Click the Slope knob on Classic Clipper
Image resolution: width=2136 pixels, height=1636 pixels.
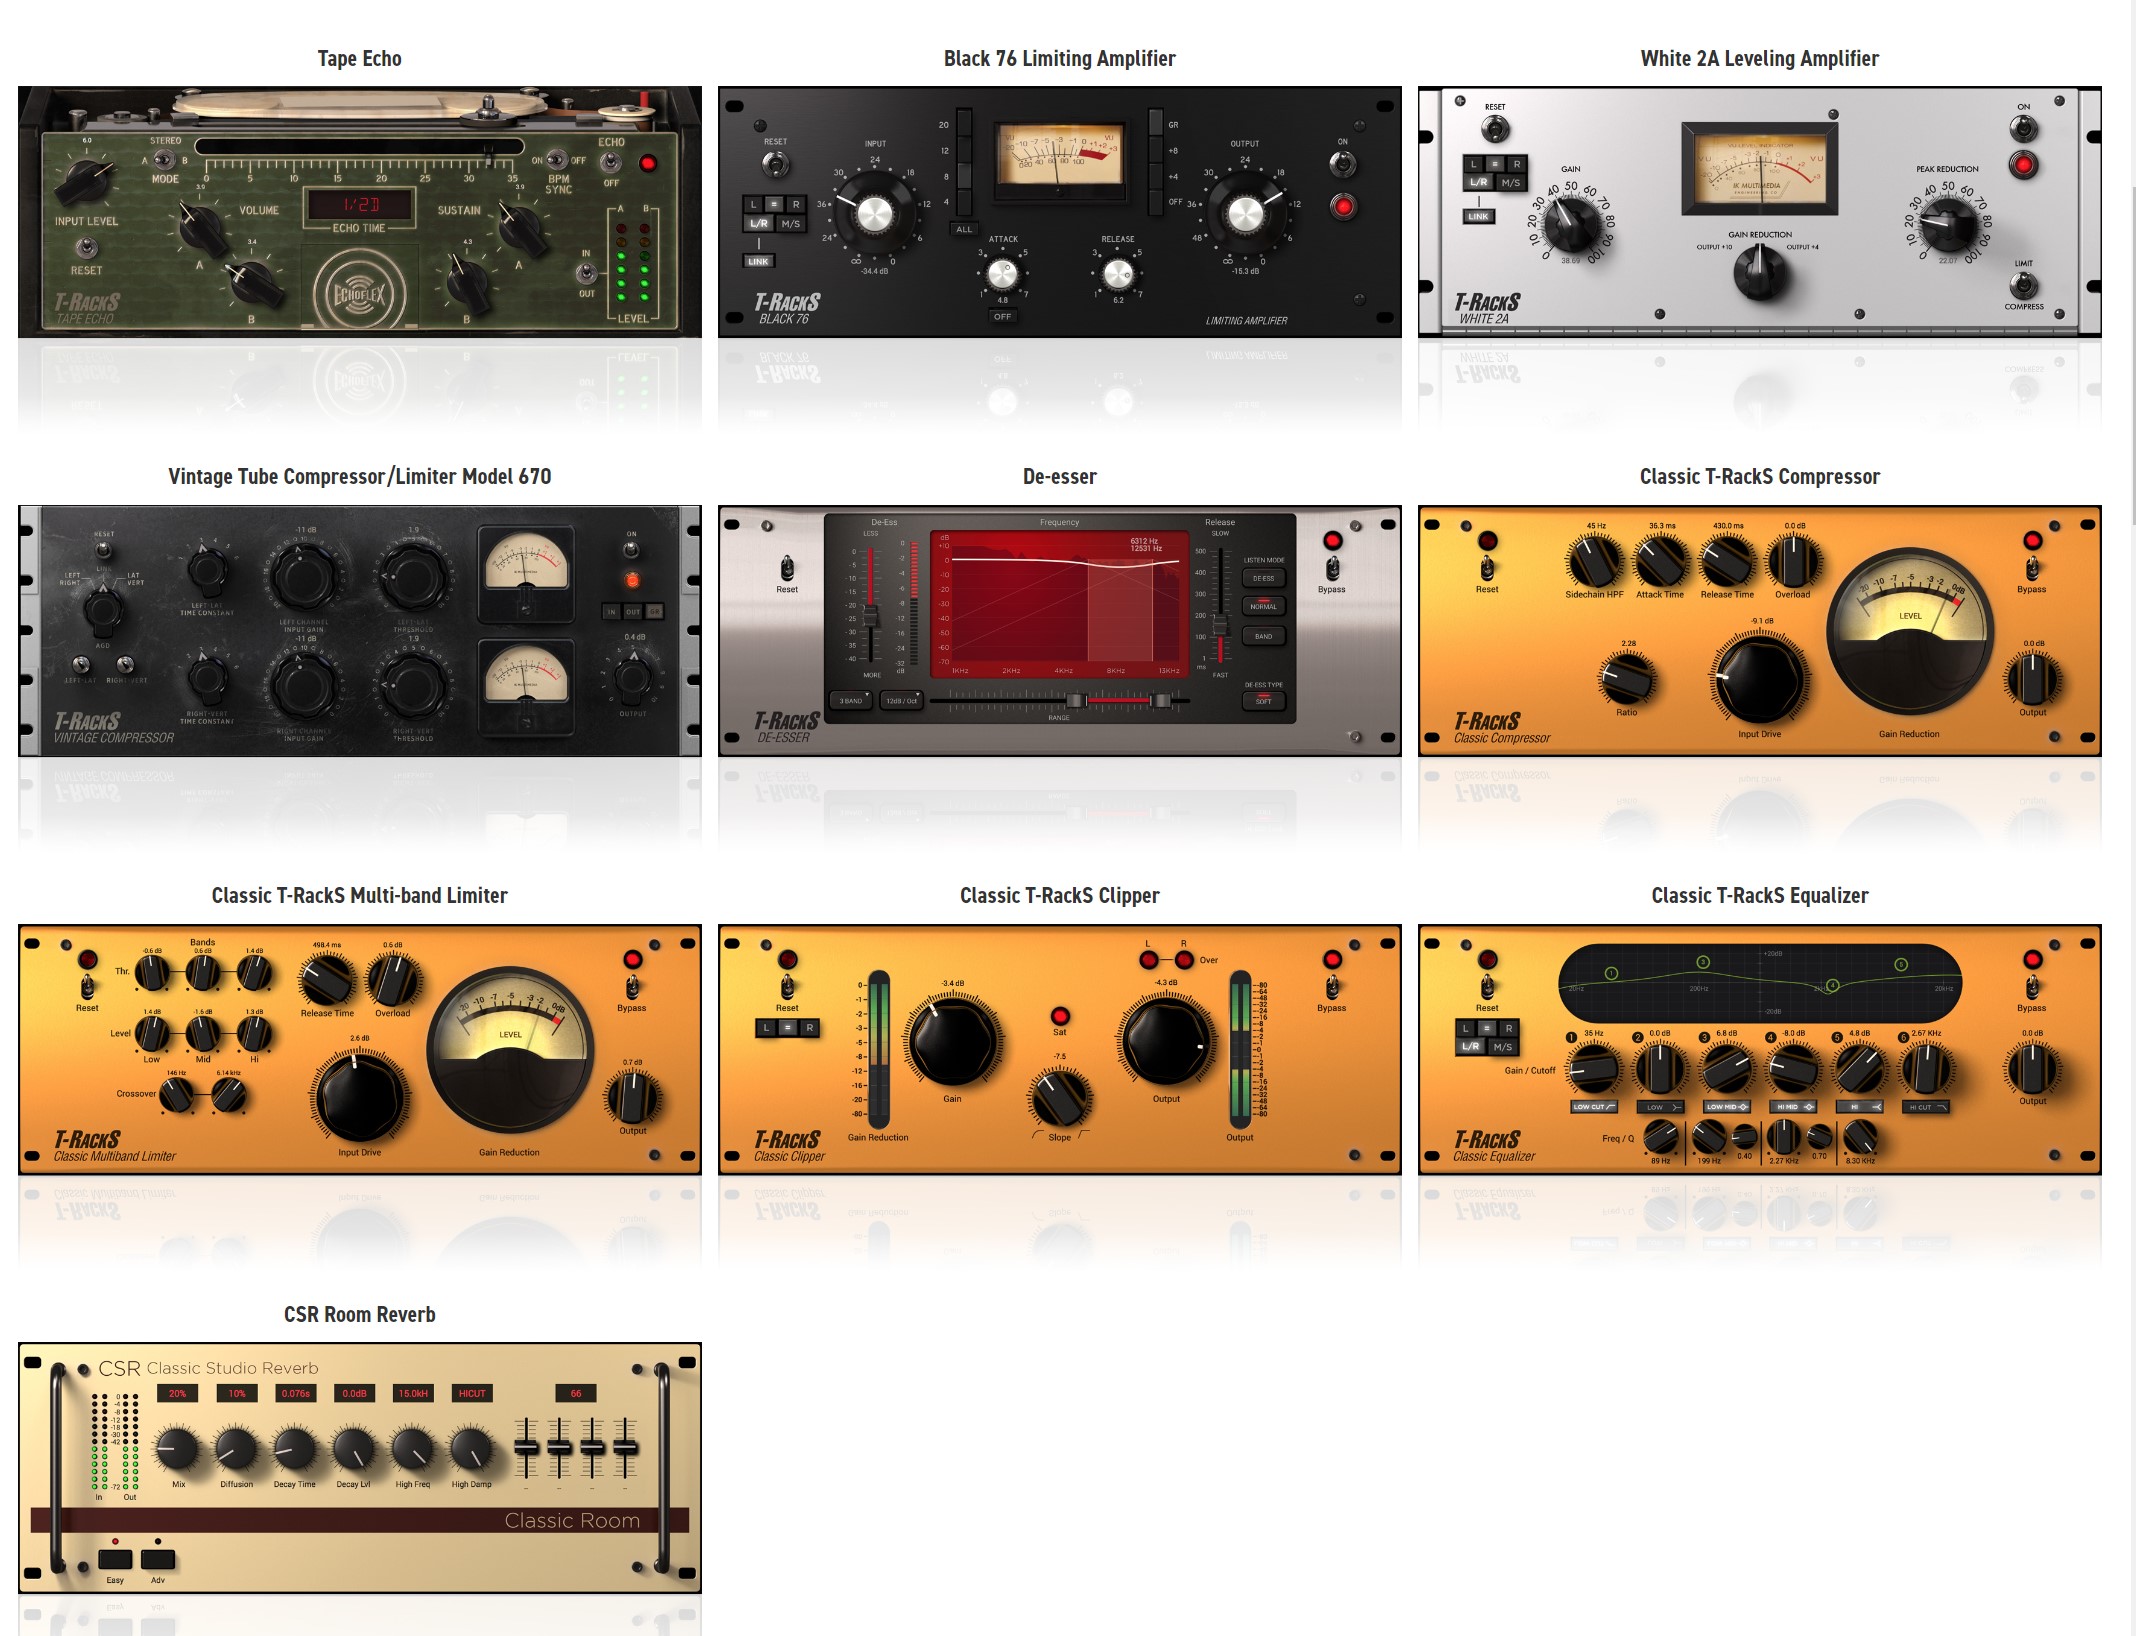1059,1097
